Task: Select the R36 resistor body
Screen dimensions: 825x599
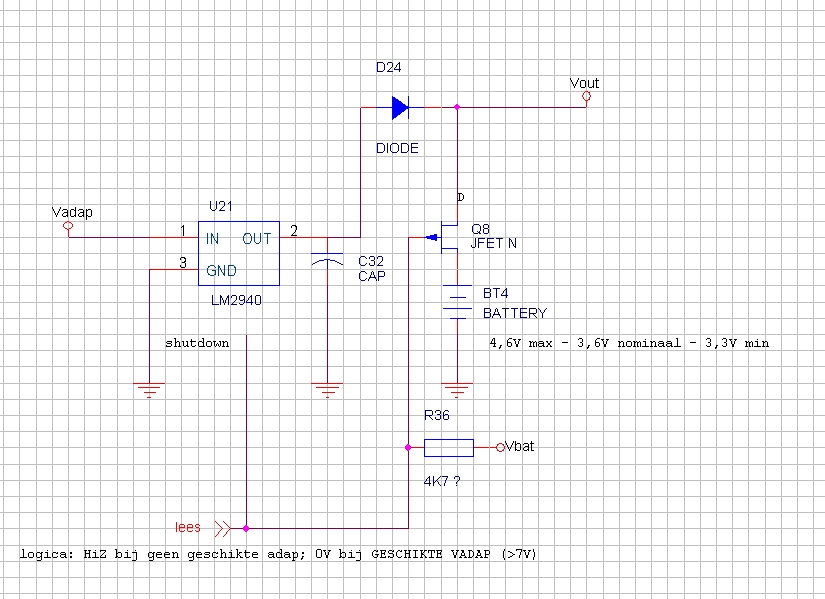Action: (x=448, y=447)
